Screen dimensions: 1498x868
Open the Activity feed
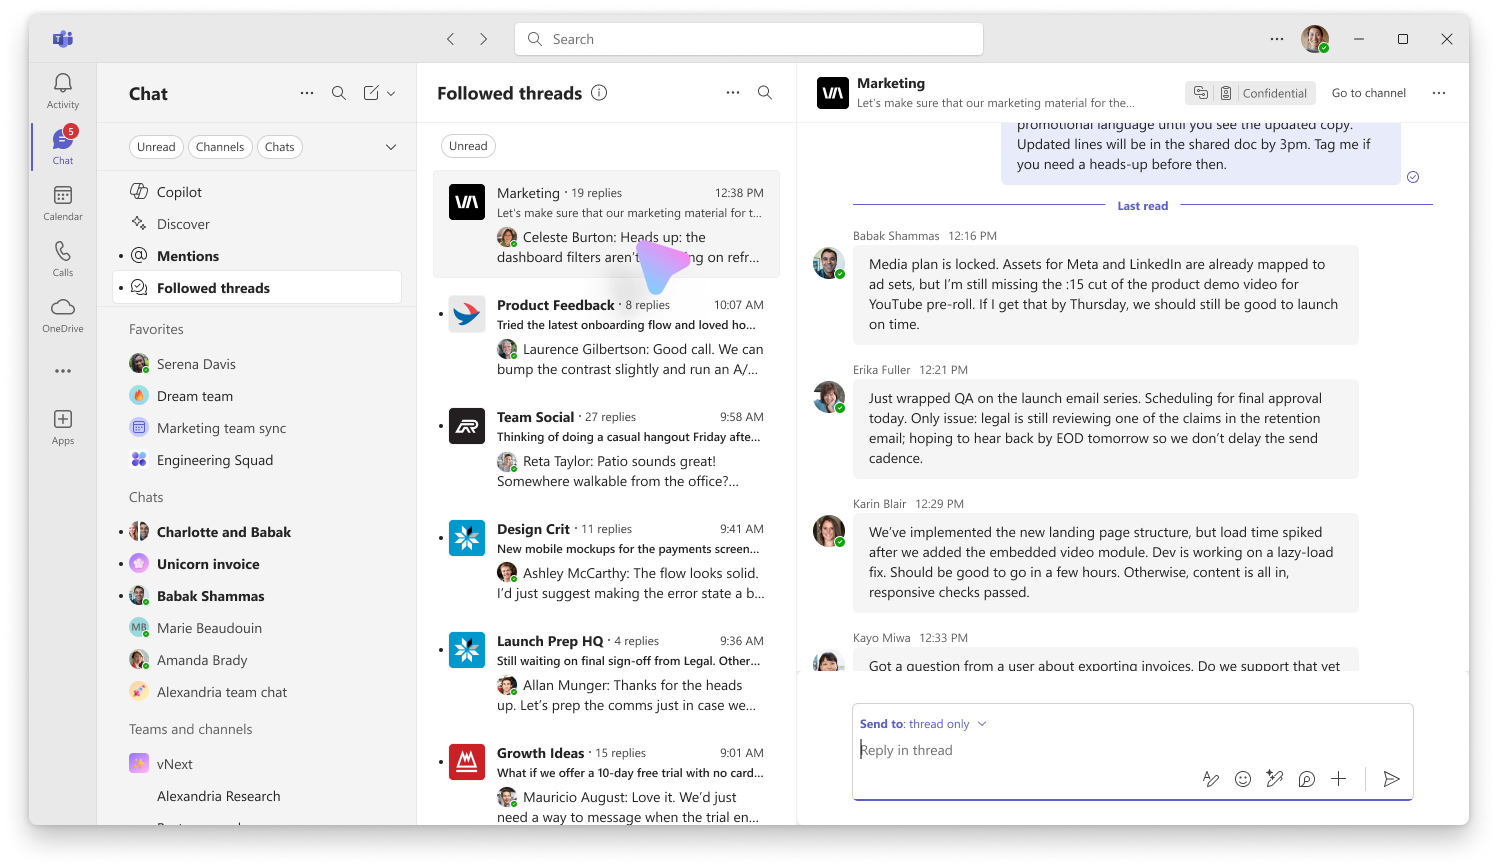(x=62, y=90)
